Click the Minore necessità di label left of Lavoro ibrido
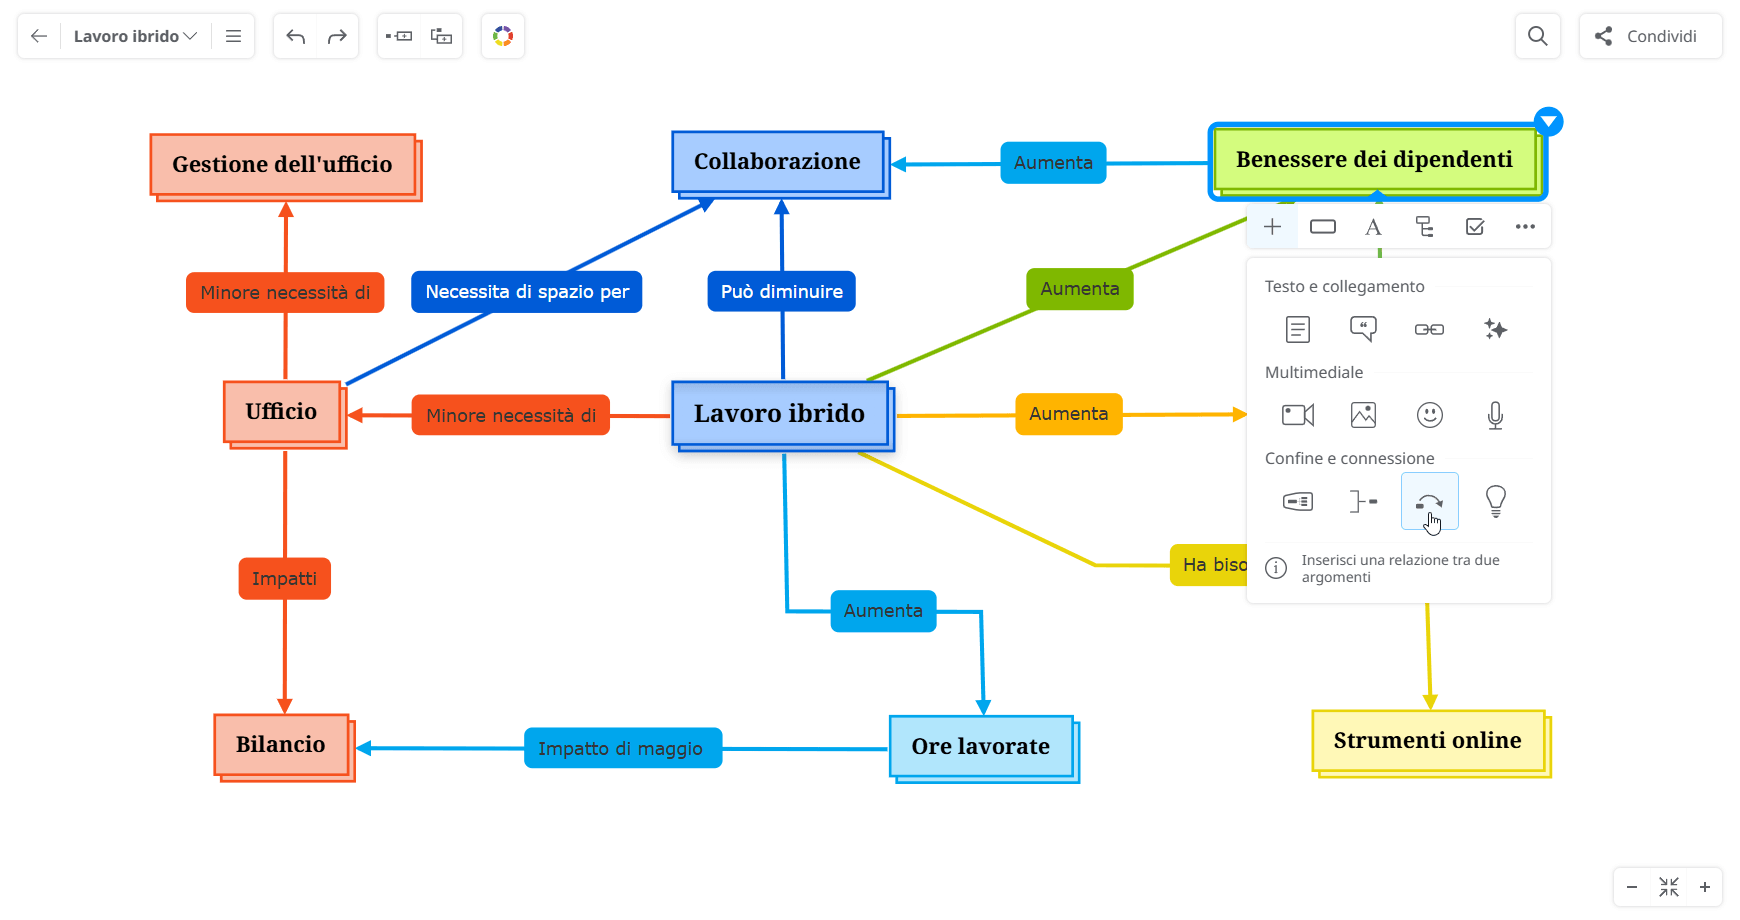Viewport: 1740px width, 920px height. (x=511, y=415)
